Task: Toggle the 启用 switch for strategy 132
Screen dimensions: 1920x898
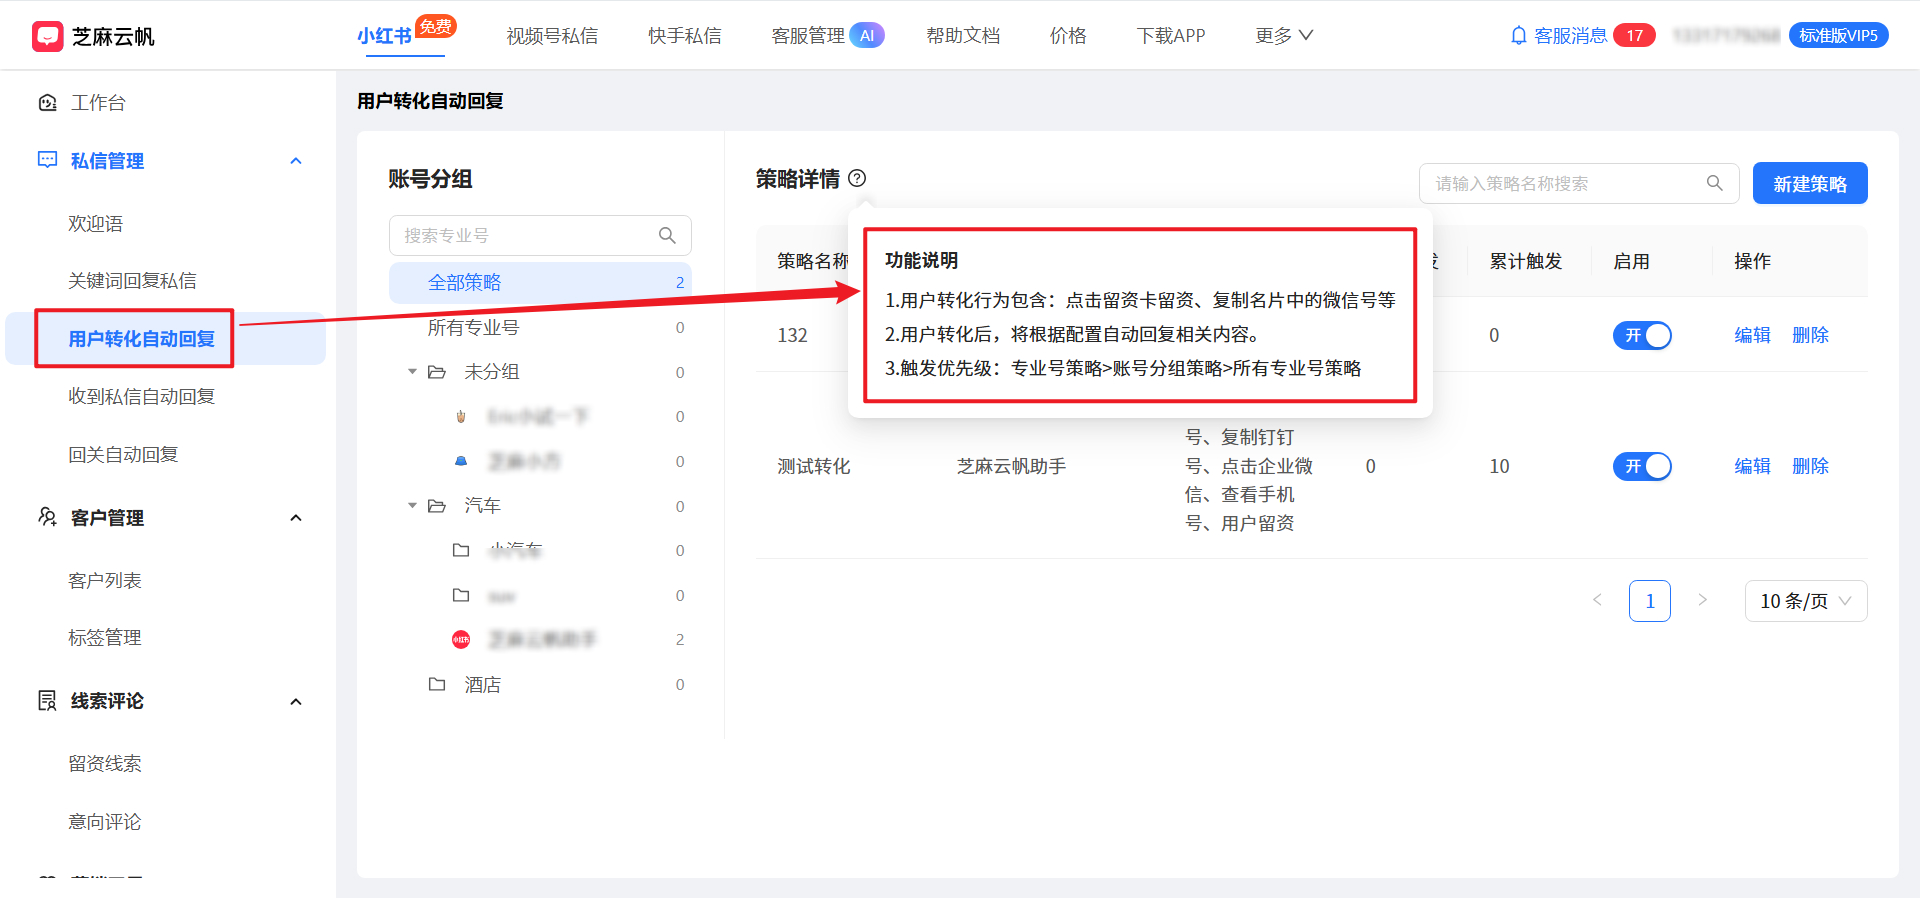Action: pyautogui.click(x=1642, y=336)
